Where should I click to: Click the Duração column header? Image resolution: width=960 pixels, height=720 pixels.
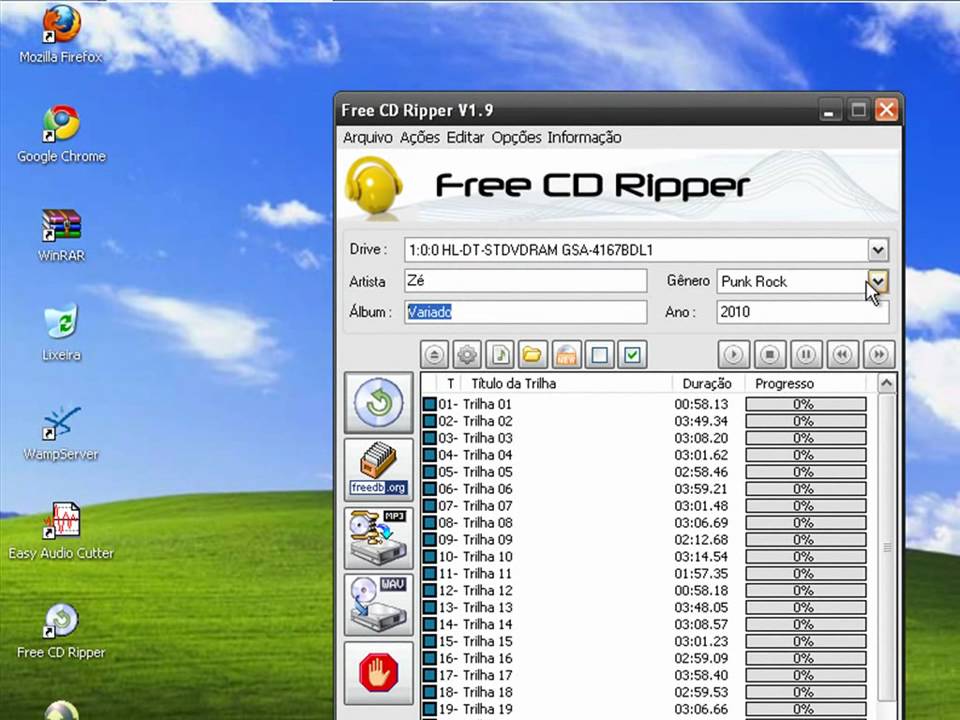[x=708, y=384]
